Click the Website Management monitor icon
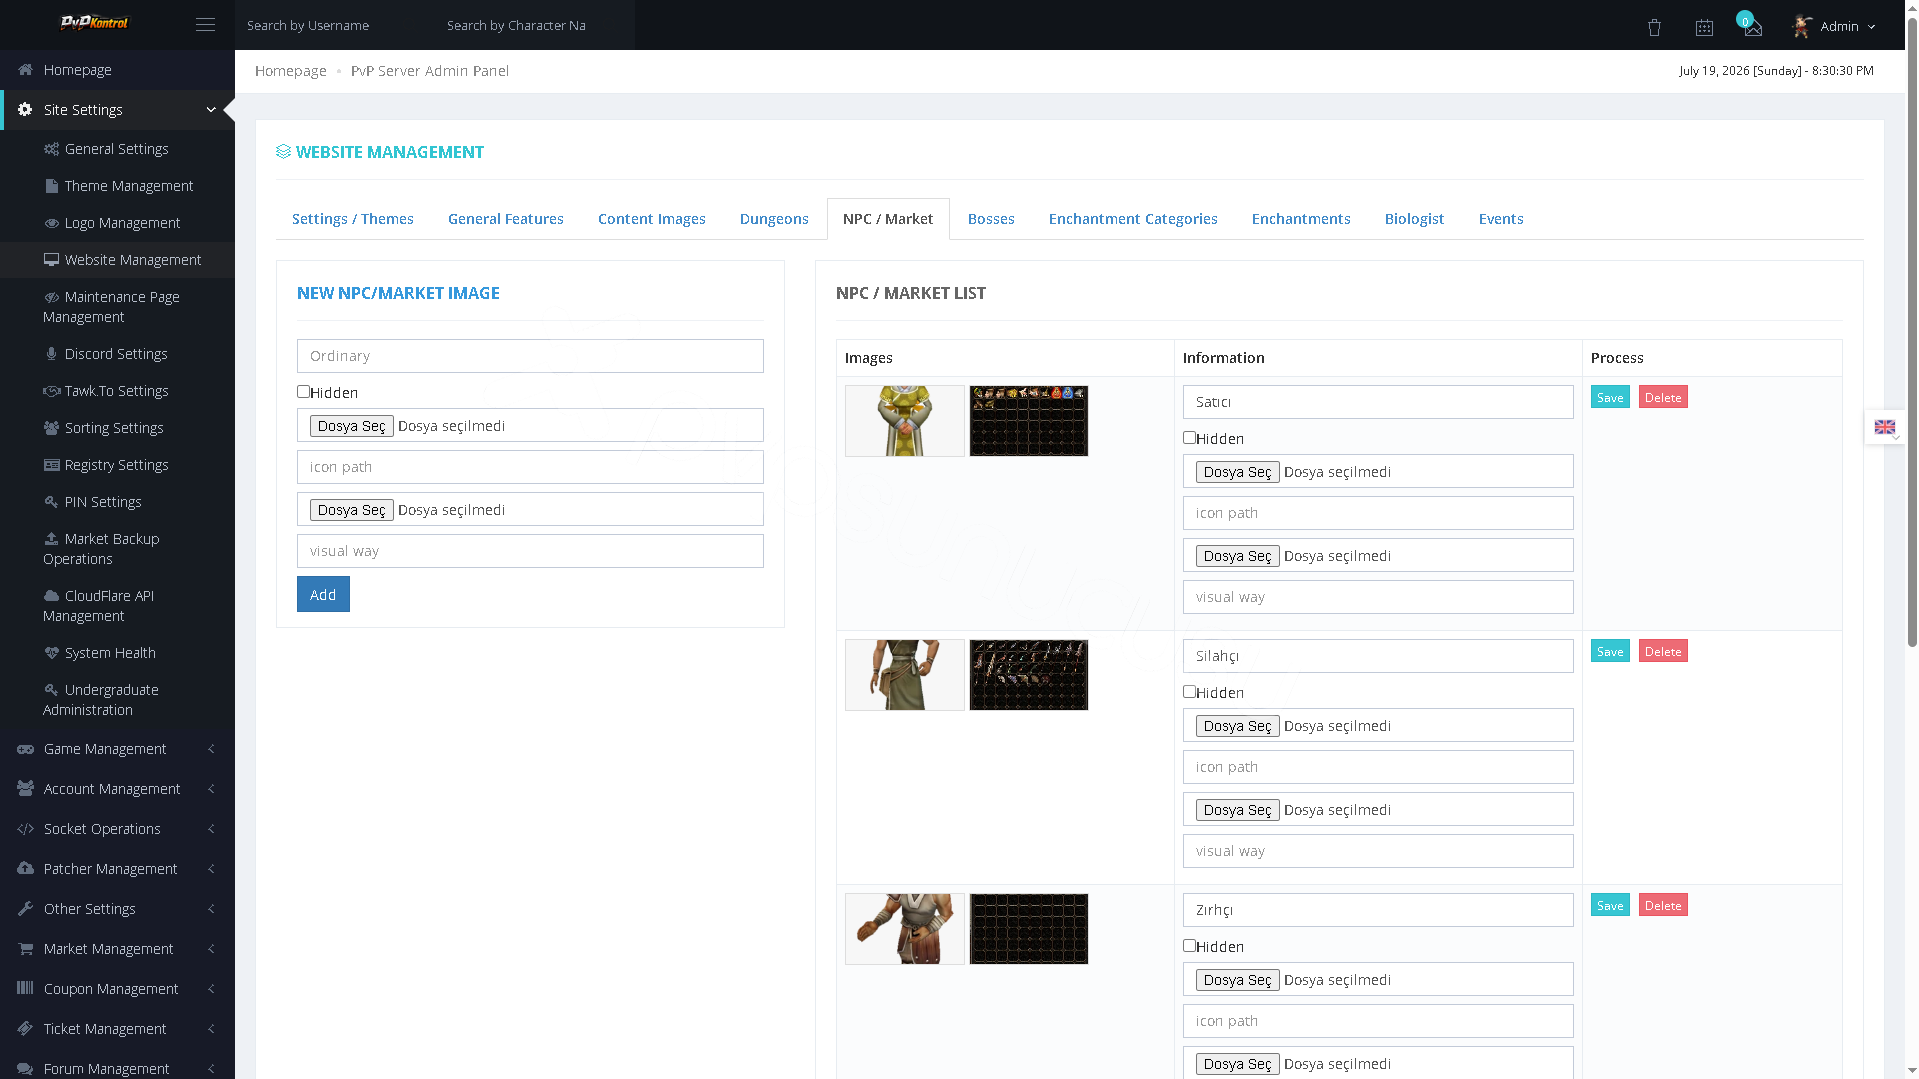The width and height of the screenshot is (1919, 1079). coord(51,260)
